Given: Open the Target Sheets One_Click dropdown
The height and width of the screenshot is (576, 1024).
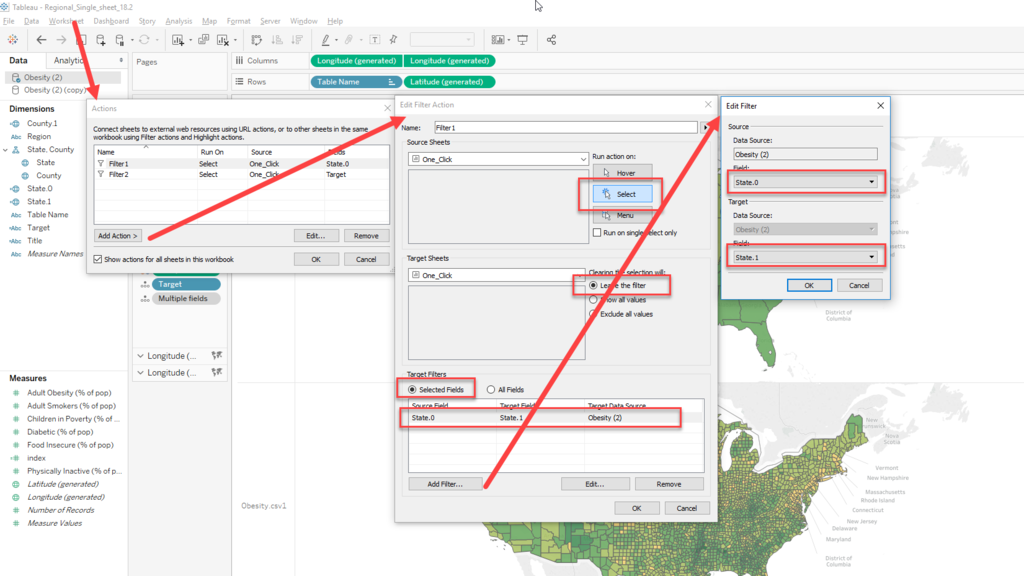Looking at the screenshot, I should pos(497,275).
